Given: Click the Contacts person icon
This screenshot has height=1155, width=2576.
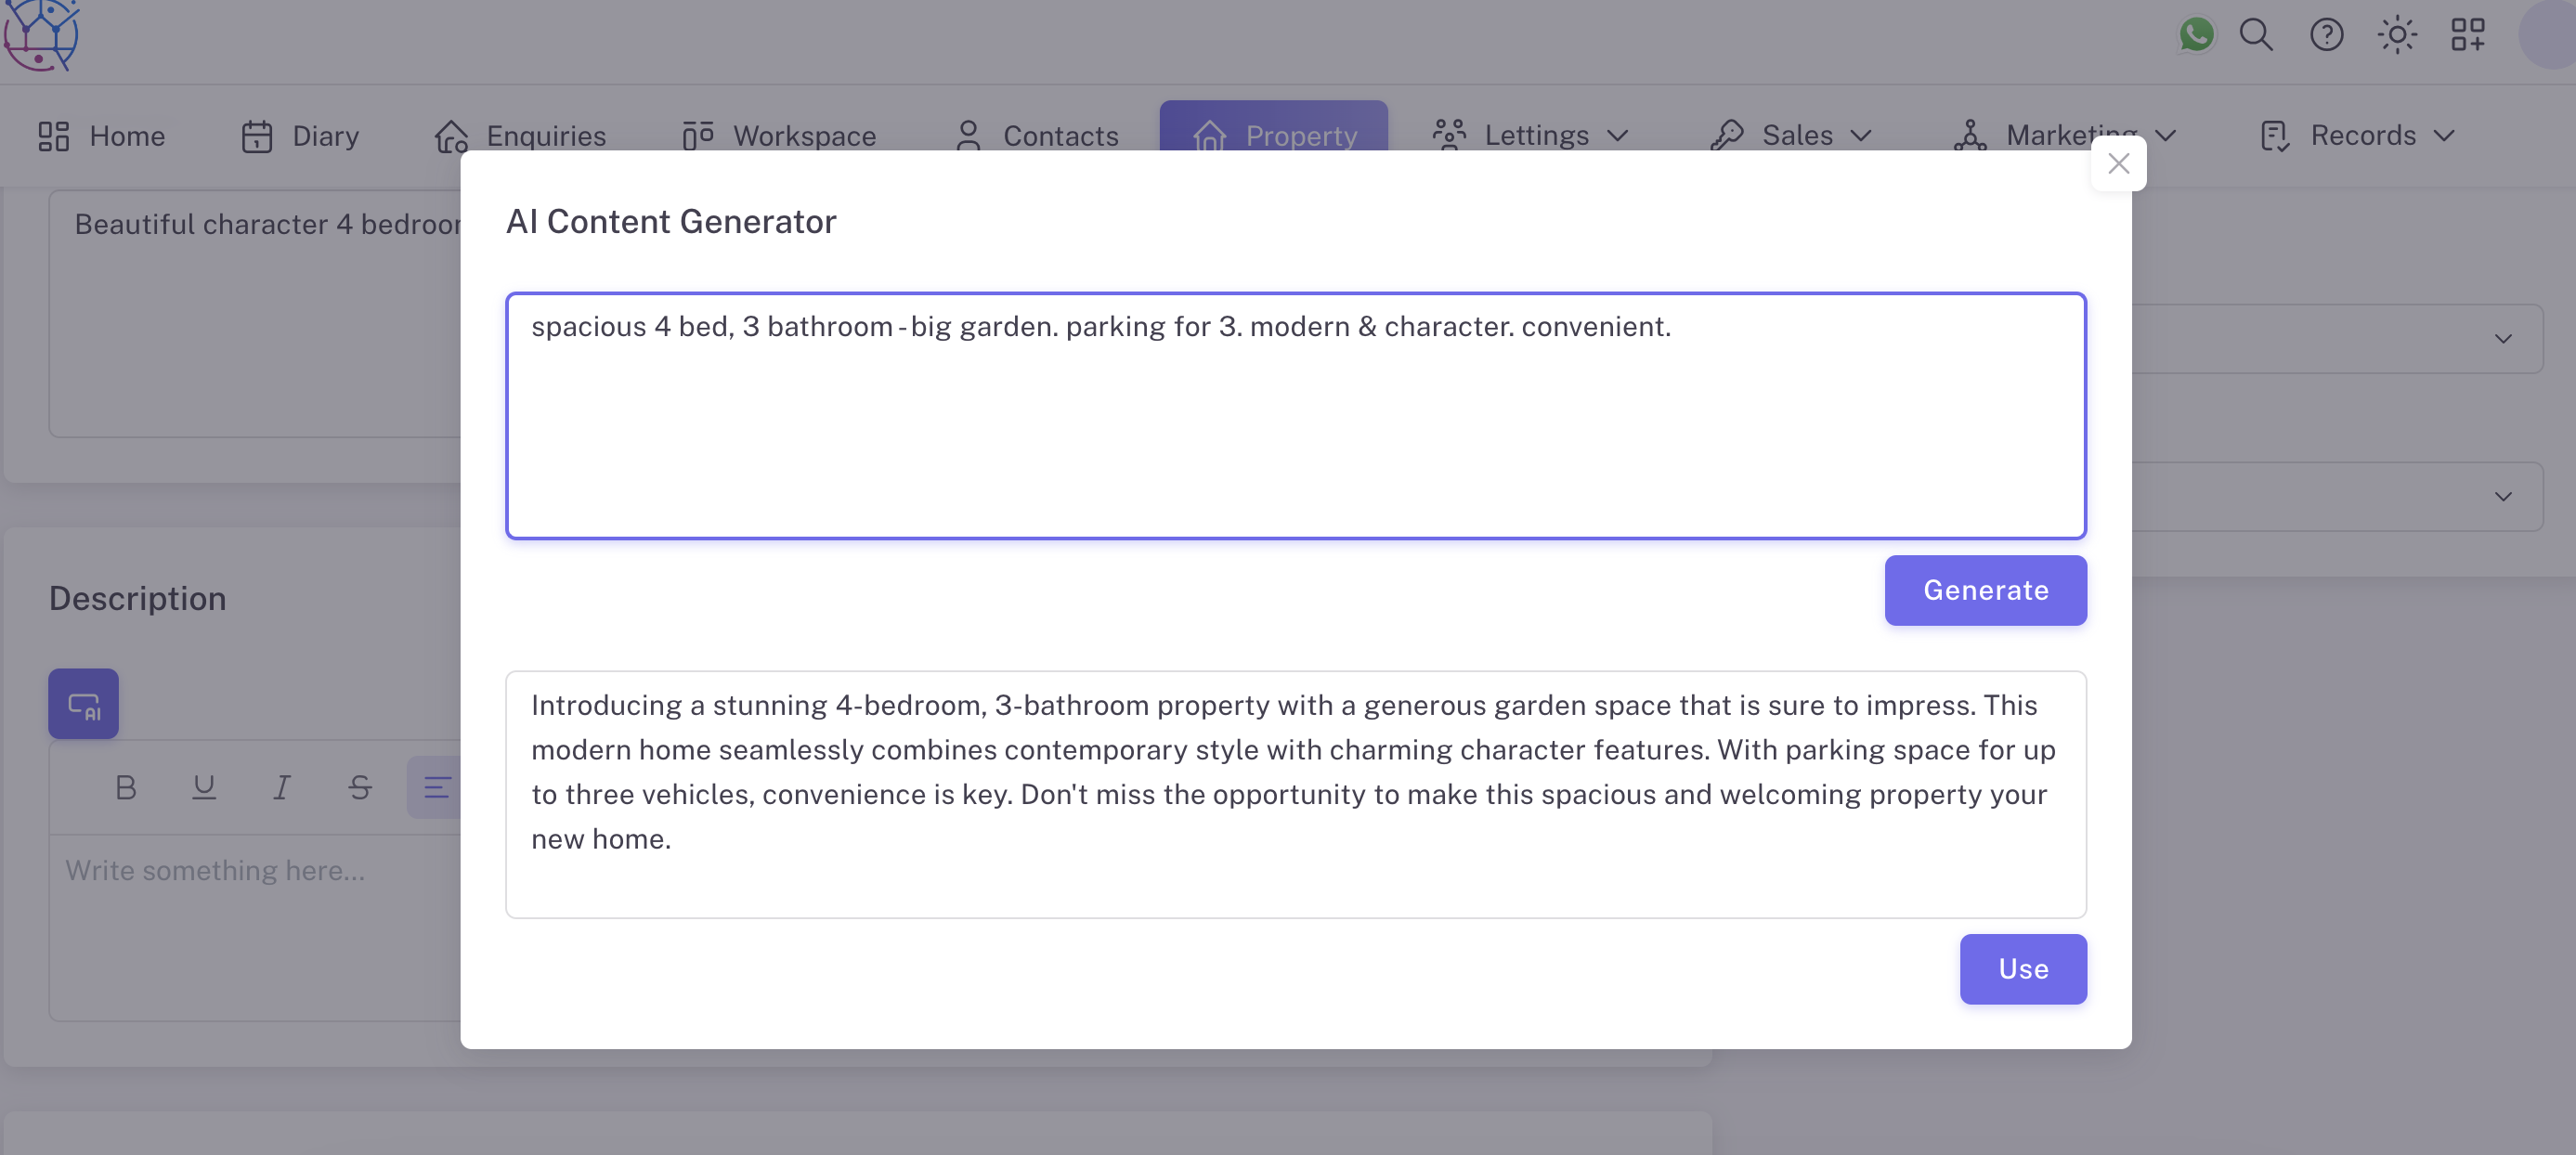Looking at the screenshot, I should (967, 135).
